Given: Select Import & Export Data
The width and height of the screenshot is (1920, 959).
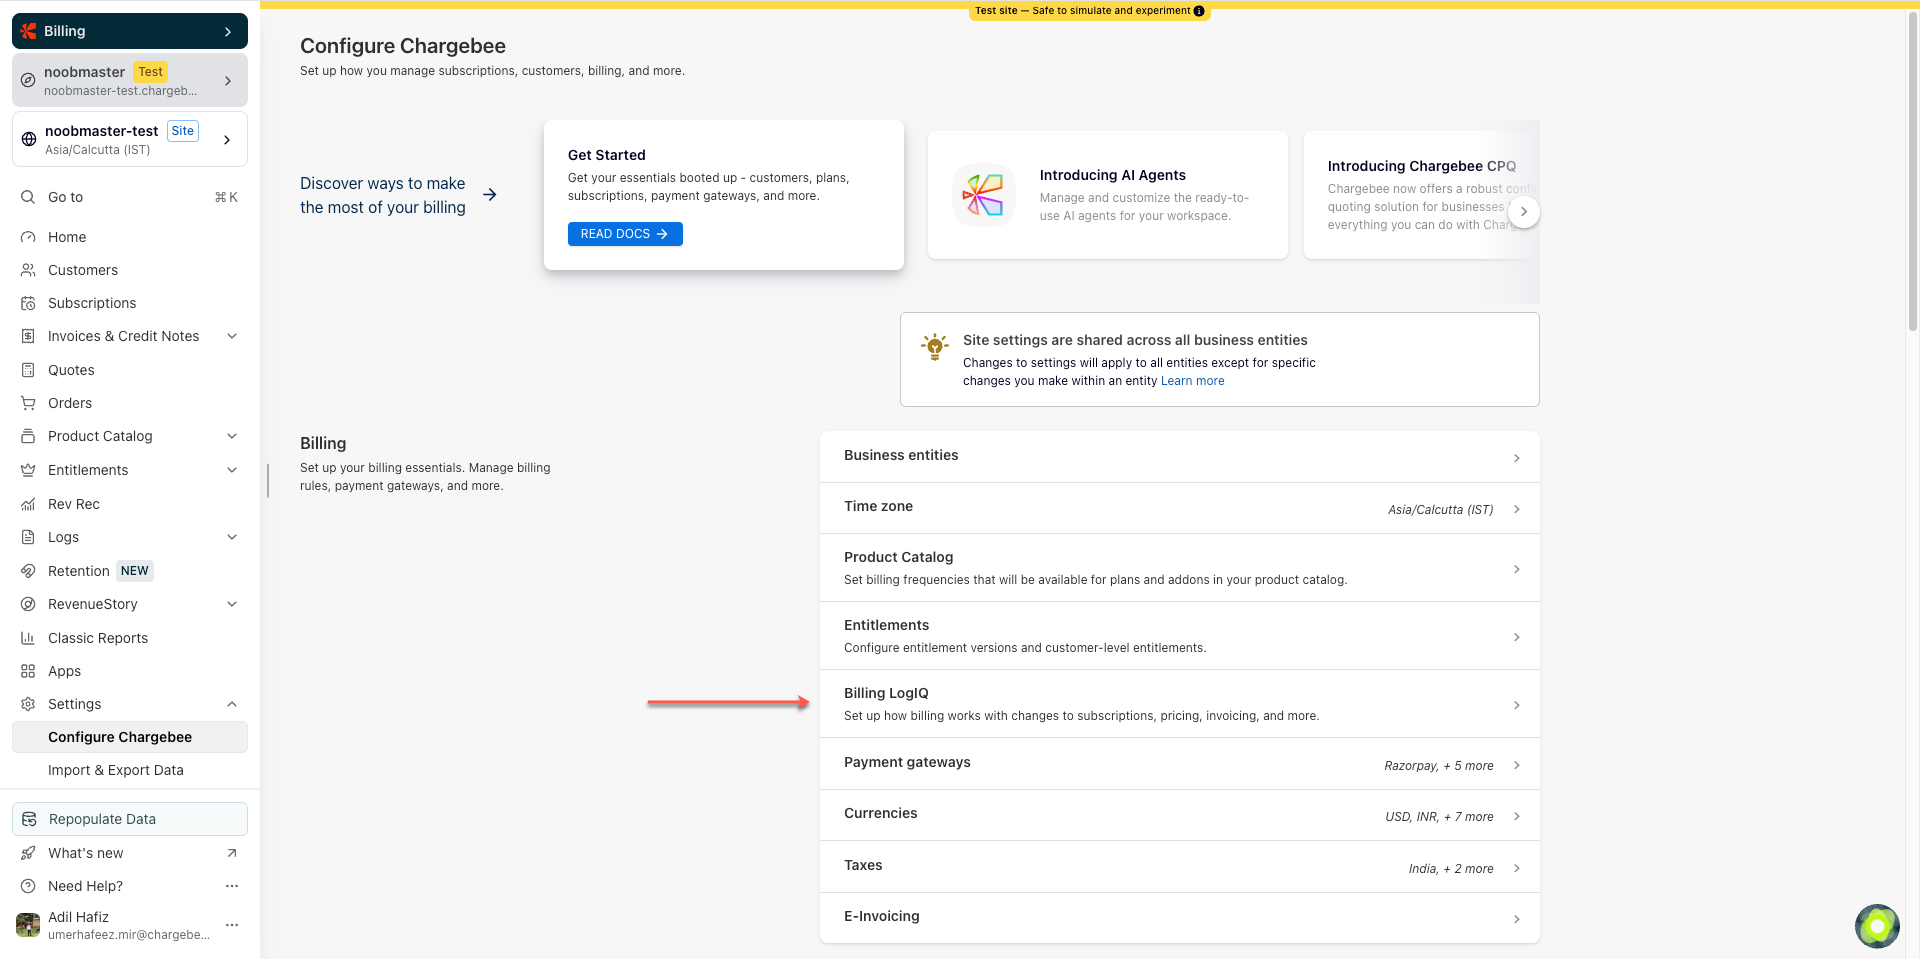Looking at the screenshot, I should [116, 770].
